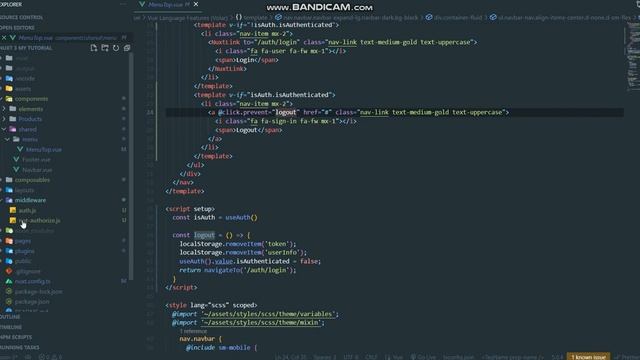The width and height of the screenshot is (640, 360).
Task: Expand the plugins folder
Action: pos(24,251)
